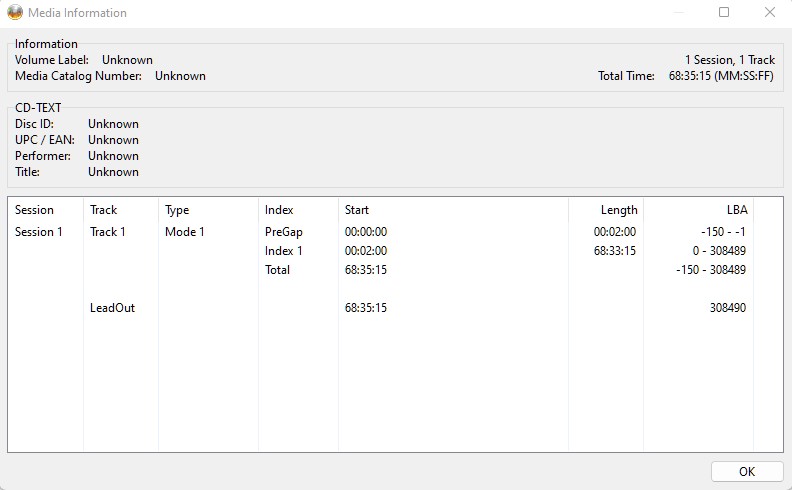
Task: Select the Index 1 row
Action: tap(284, 251)
